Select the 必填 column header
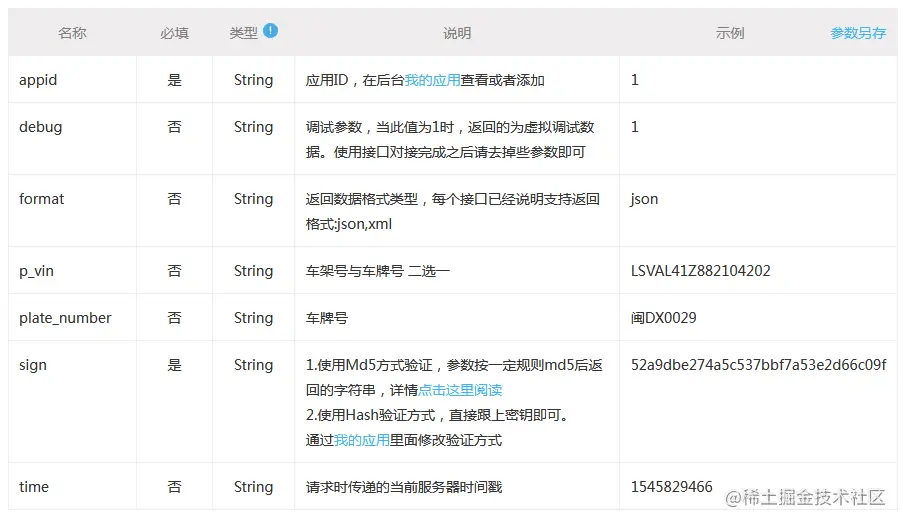The image size is (903, 525). tap(174, 33)
